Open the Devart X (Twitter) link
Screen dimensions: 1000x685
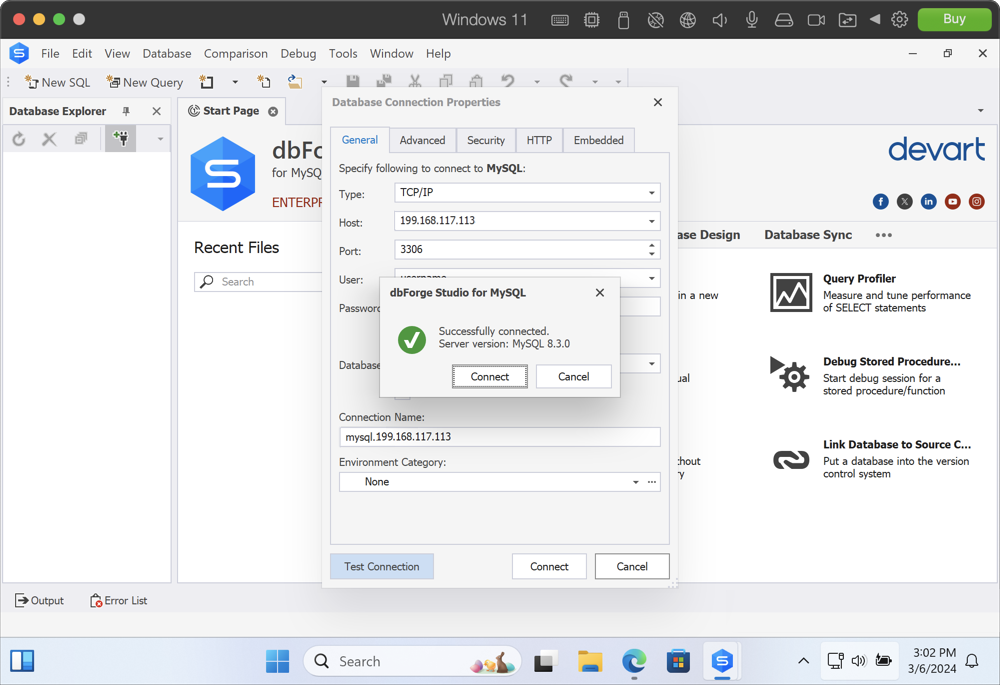905,202
